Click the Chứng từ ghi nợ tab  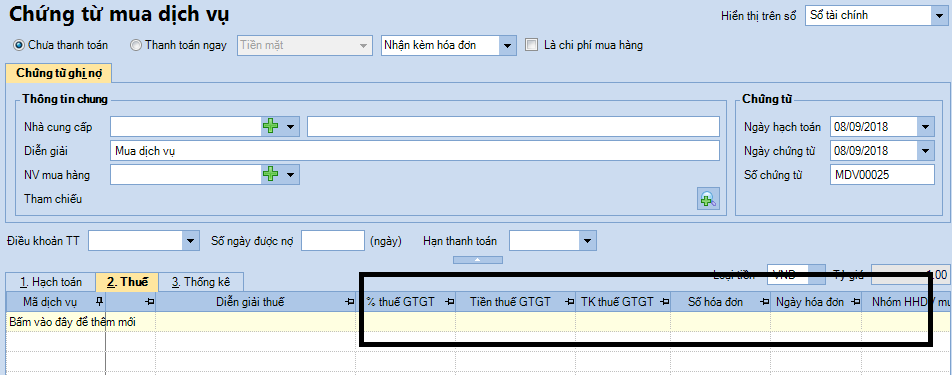tap(59, 73)
